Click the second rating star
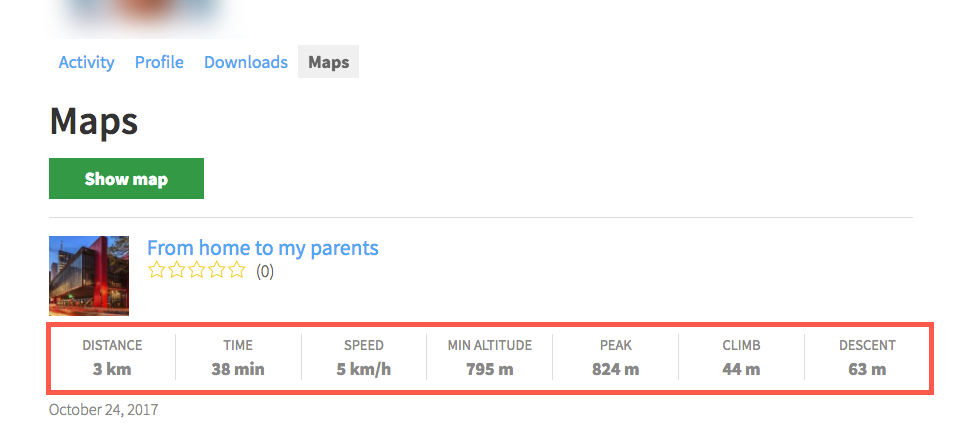968x429 pixels. click(177, 270)
